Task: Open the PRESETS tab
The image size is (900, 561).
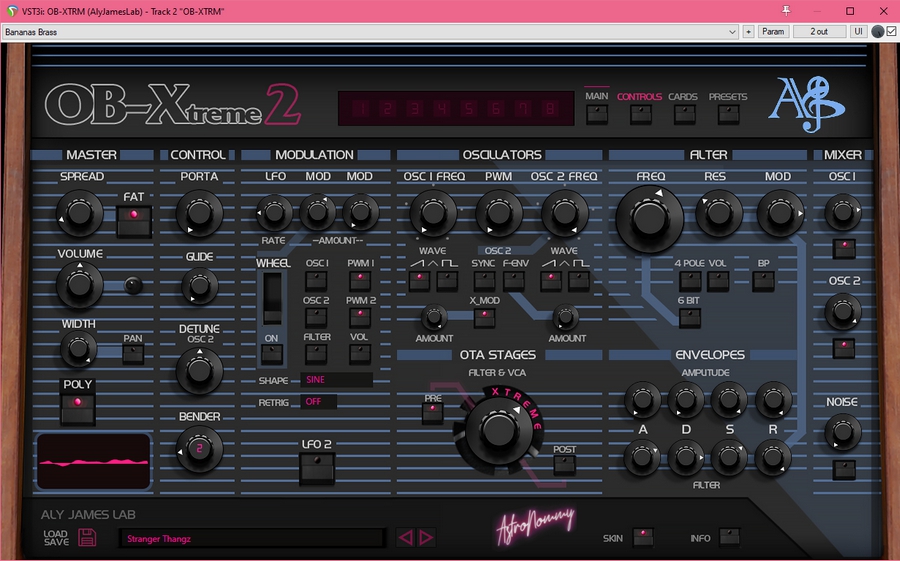Action: coord(728,113)
